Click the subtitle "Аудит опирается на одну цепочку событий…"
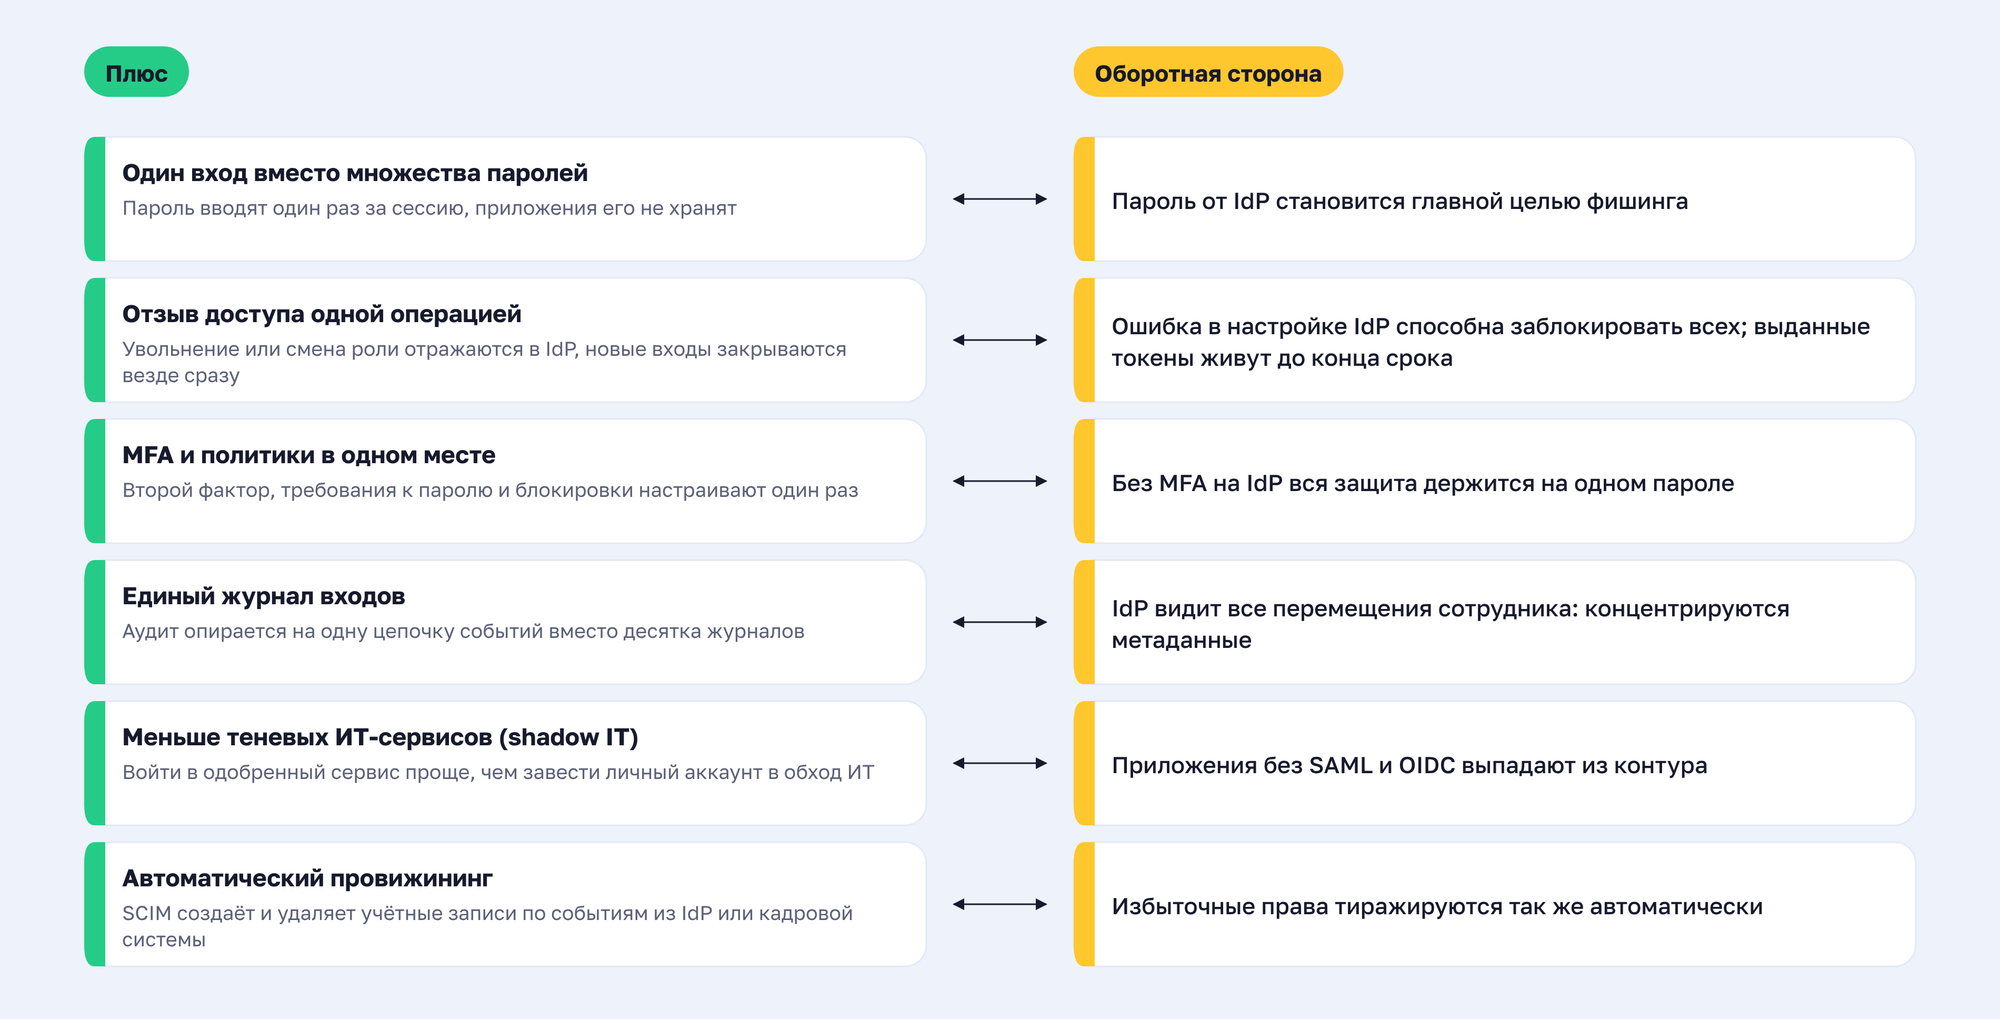Viewport: 2000px width, 1019px height. coord(463,631)
